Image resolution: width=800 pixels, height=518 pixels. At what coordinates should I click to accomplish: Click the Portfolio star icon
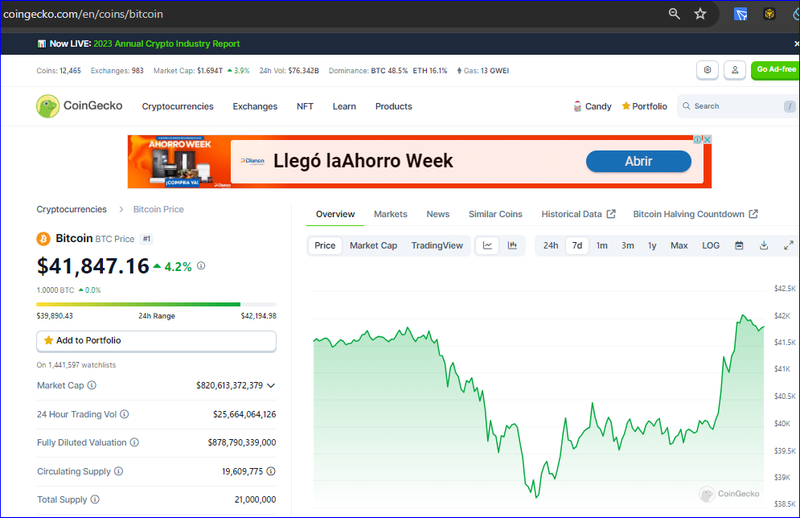[626, 106]
